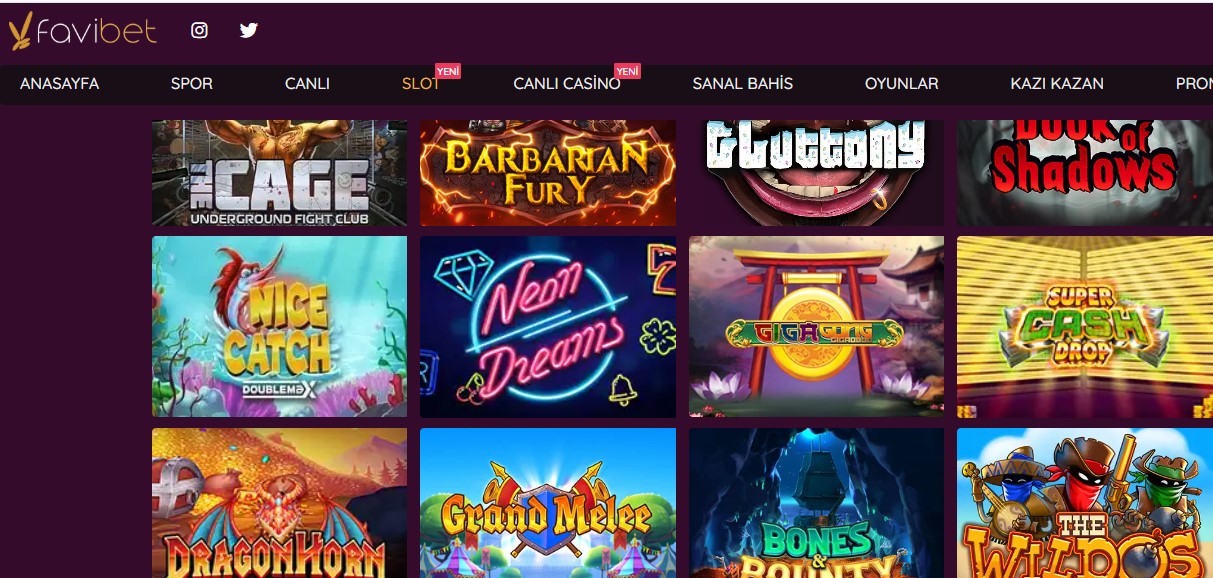Viewport: 1213px width, 578px height.
Task: Open the Twitter bird icon
Action: (x=249, y=30)
